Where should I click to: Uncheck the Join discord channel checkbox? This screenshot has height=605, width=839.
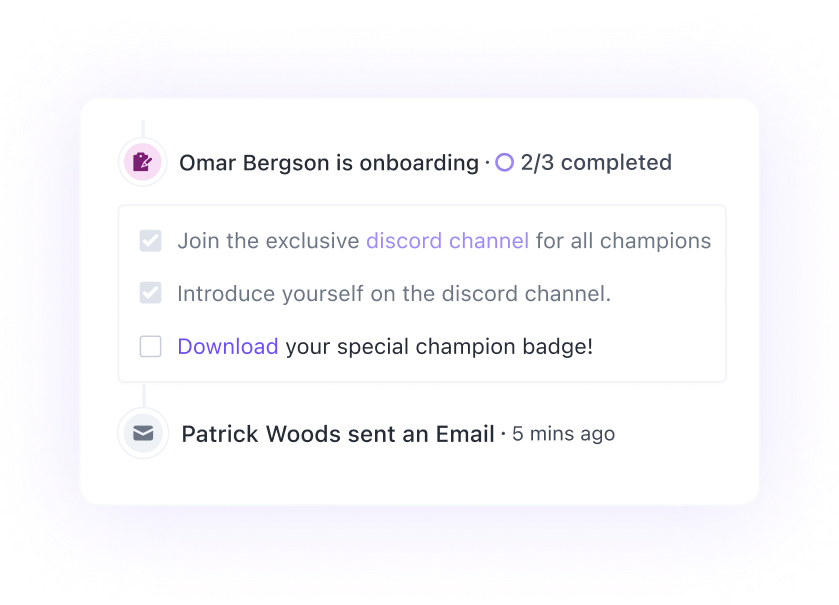(150, 241)
